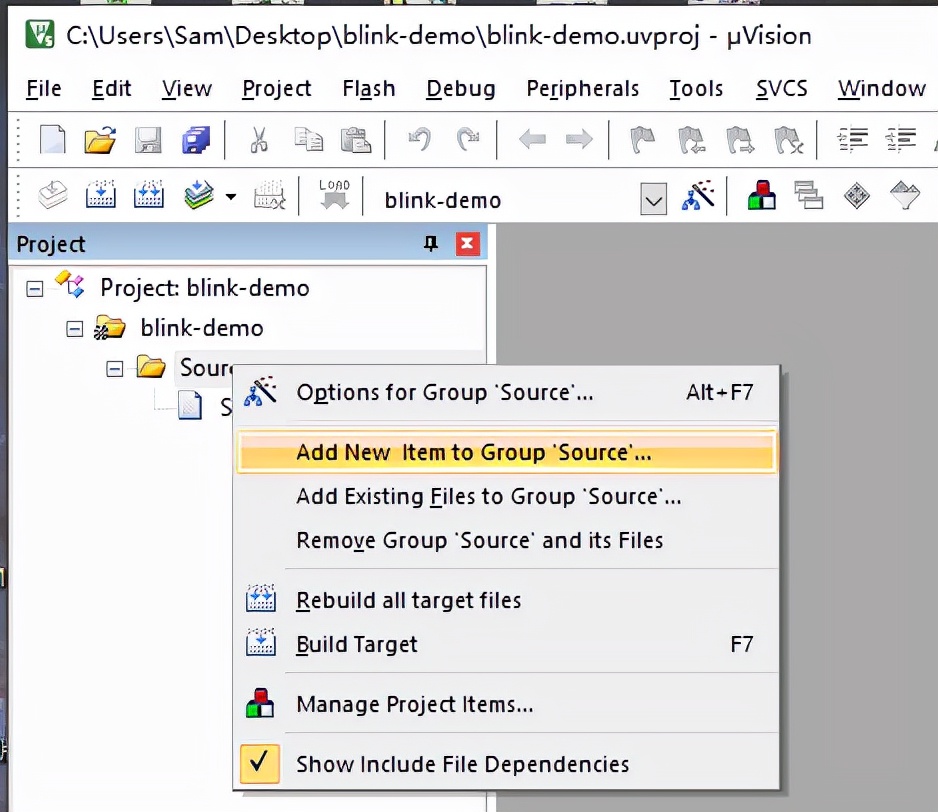Click the Clear All Bookmarks icon
The height and width of the screenshot is (812, 938).
coord(788,139)
